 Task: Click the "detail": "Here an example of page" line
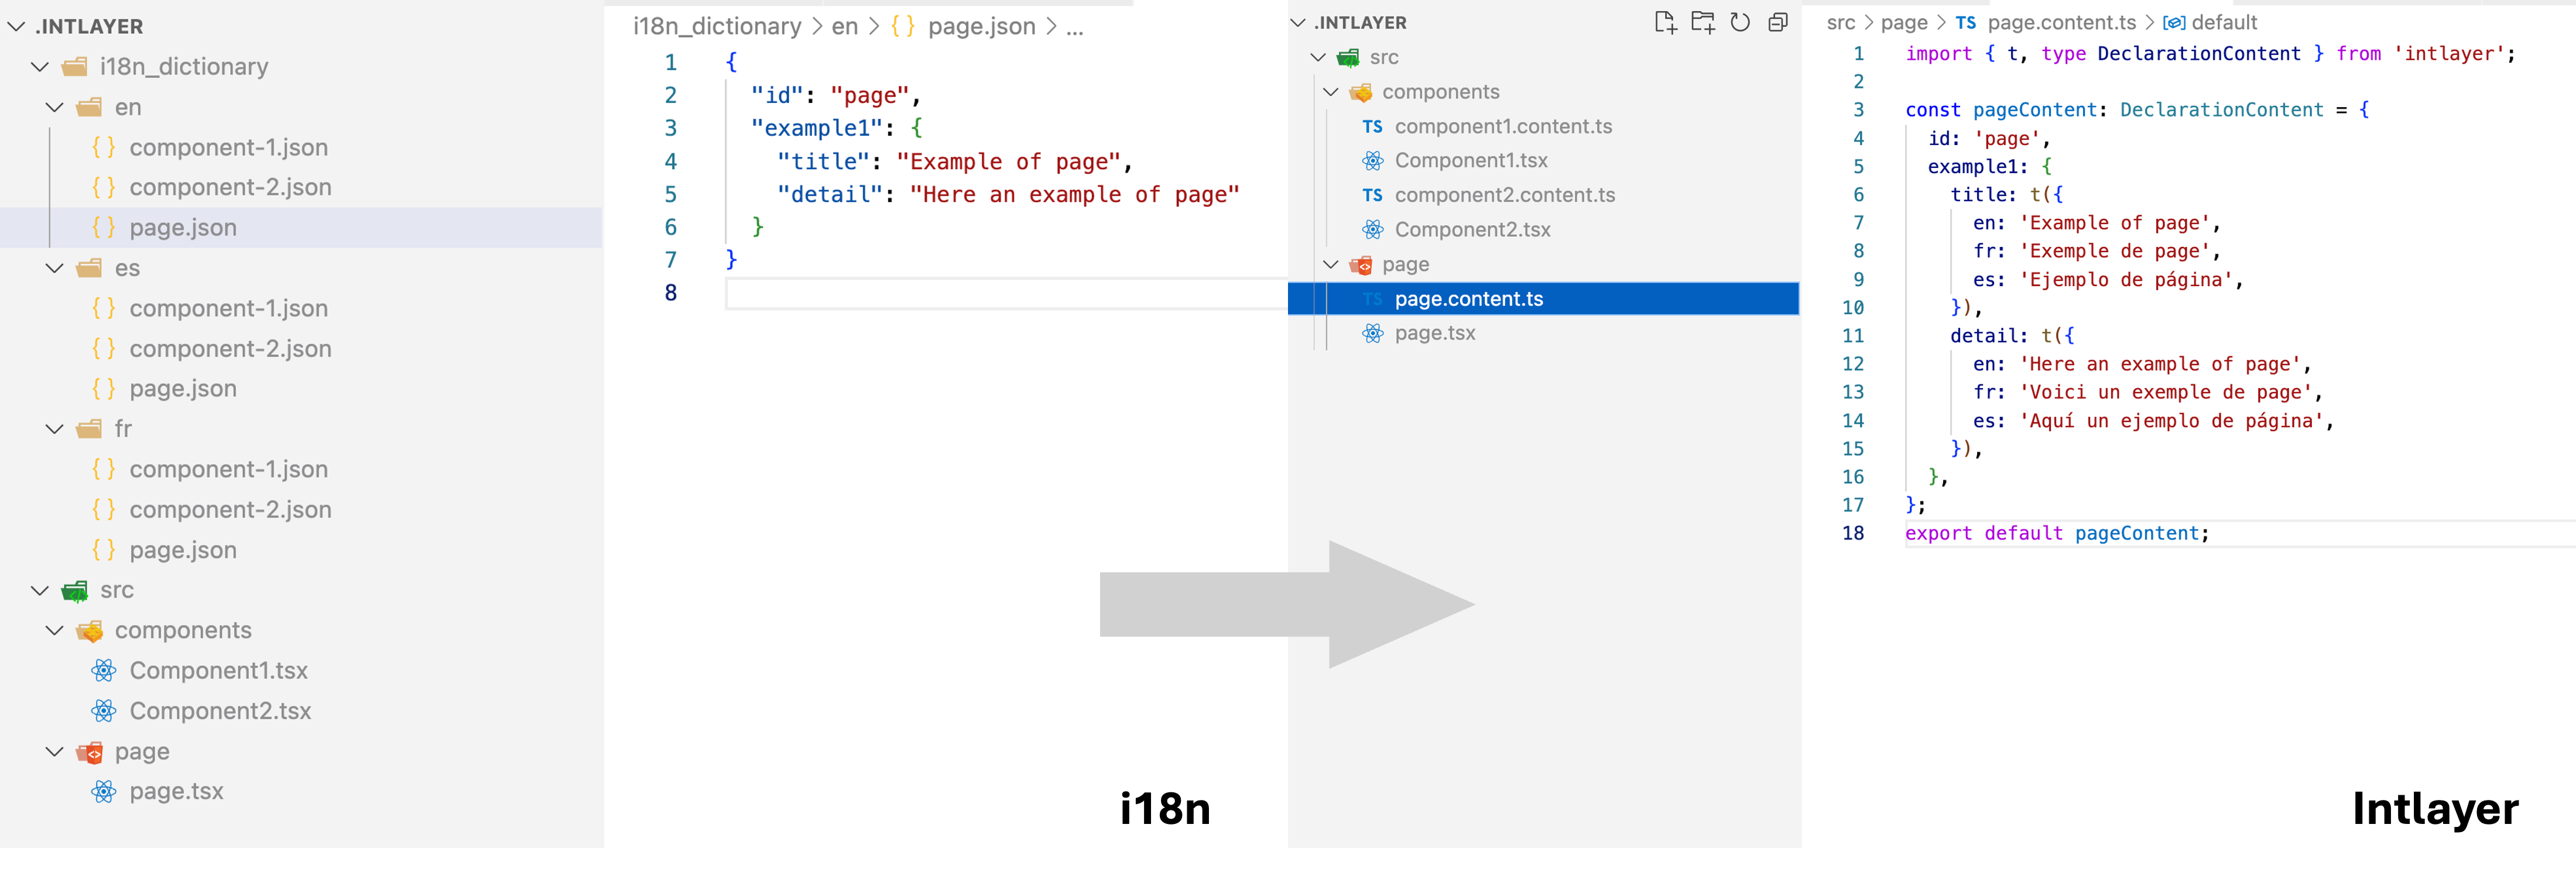click(x=1008, y=194)
